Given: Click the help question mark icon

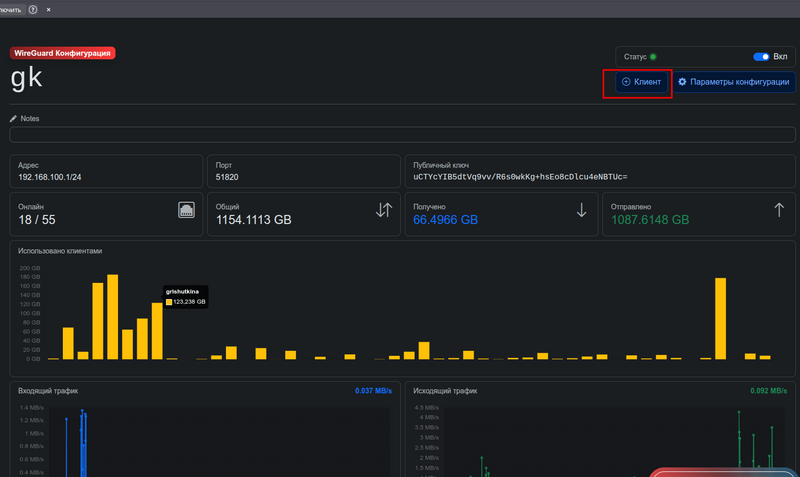Looking at the screenshot, I should pos(34,9).
